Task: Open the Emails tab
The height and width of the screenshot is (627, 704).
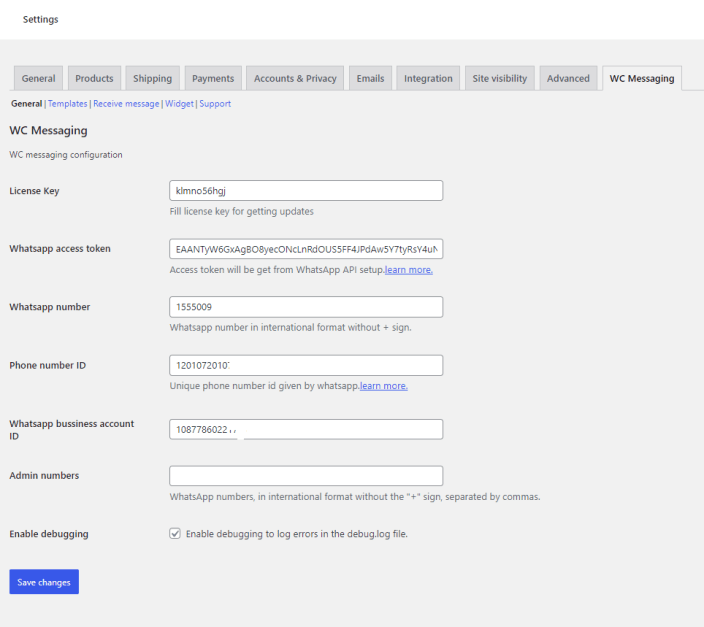Action: 370,79
